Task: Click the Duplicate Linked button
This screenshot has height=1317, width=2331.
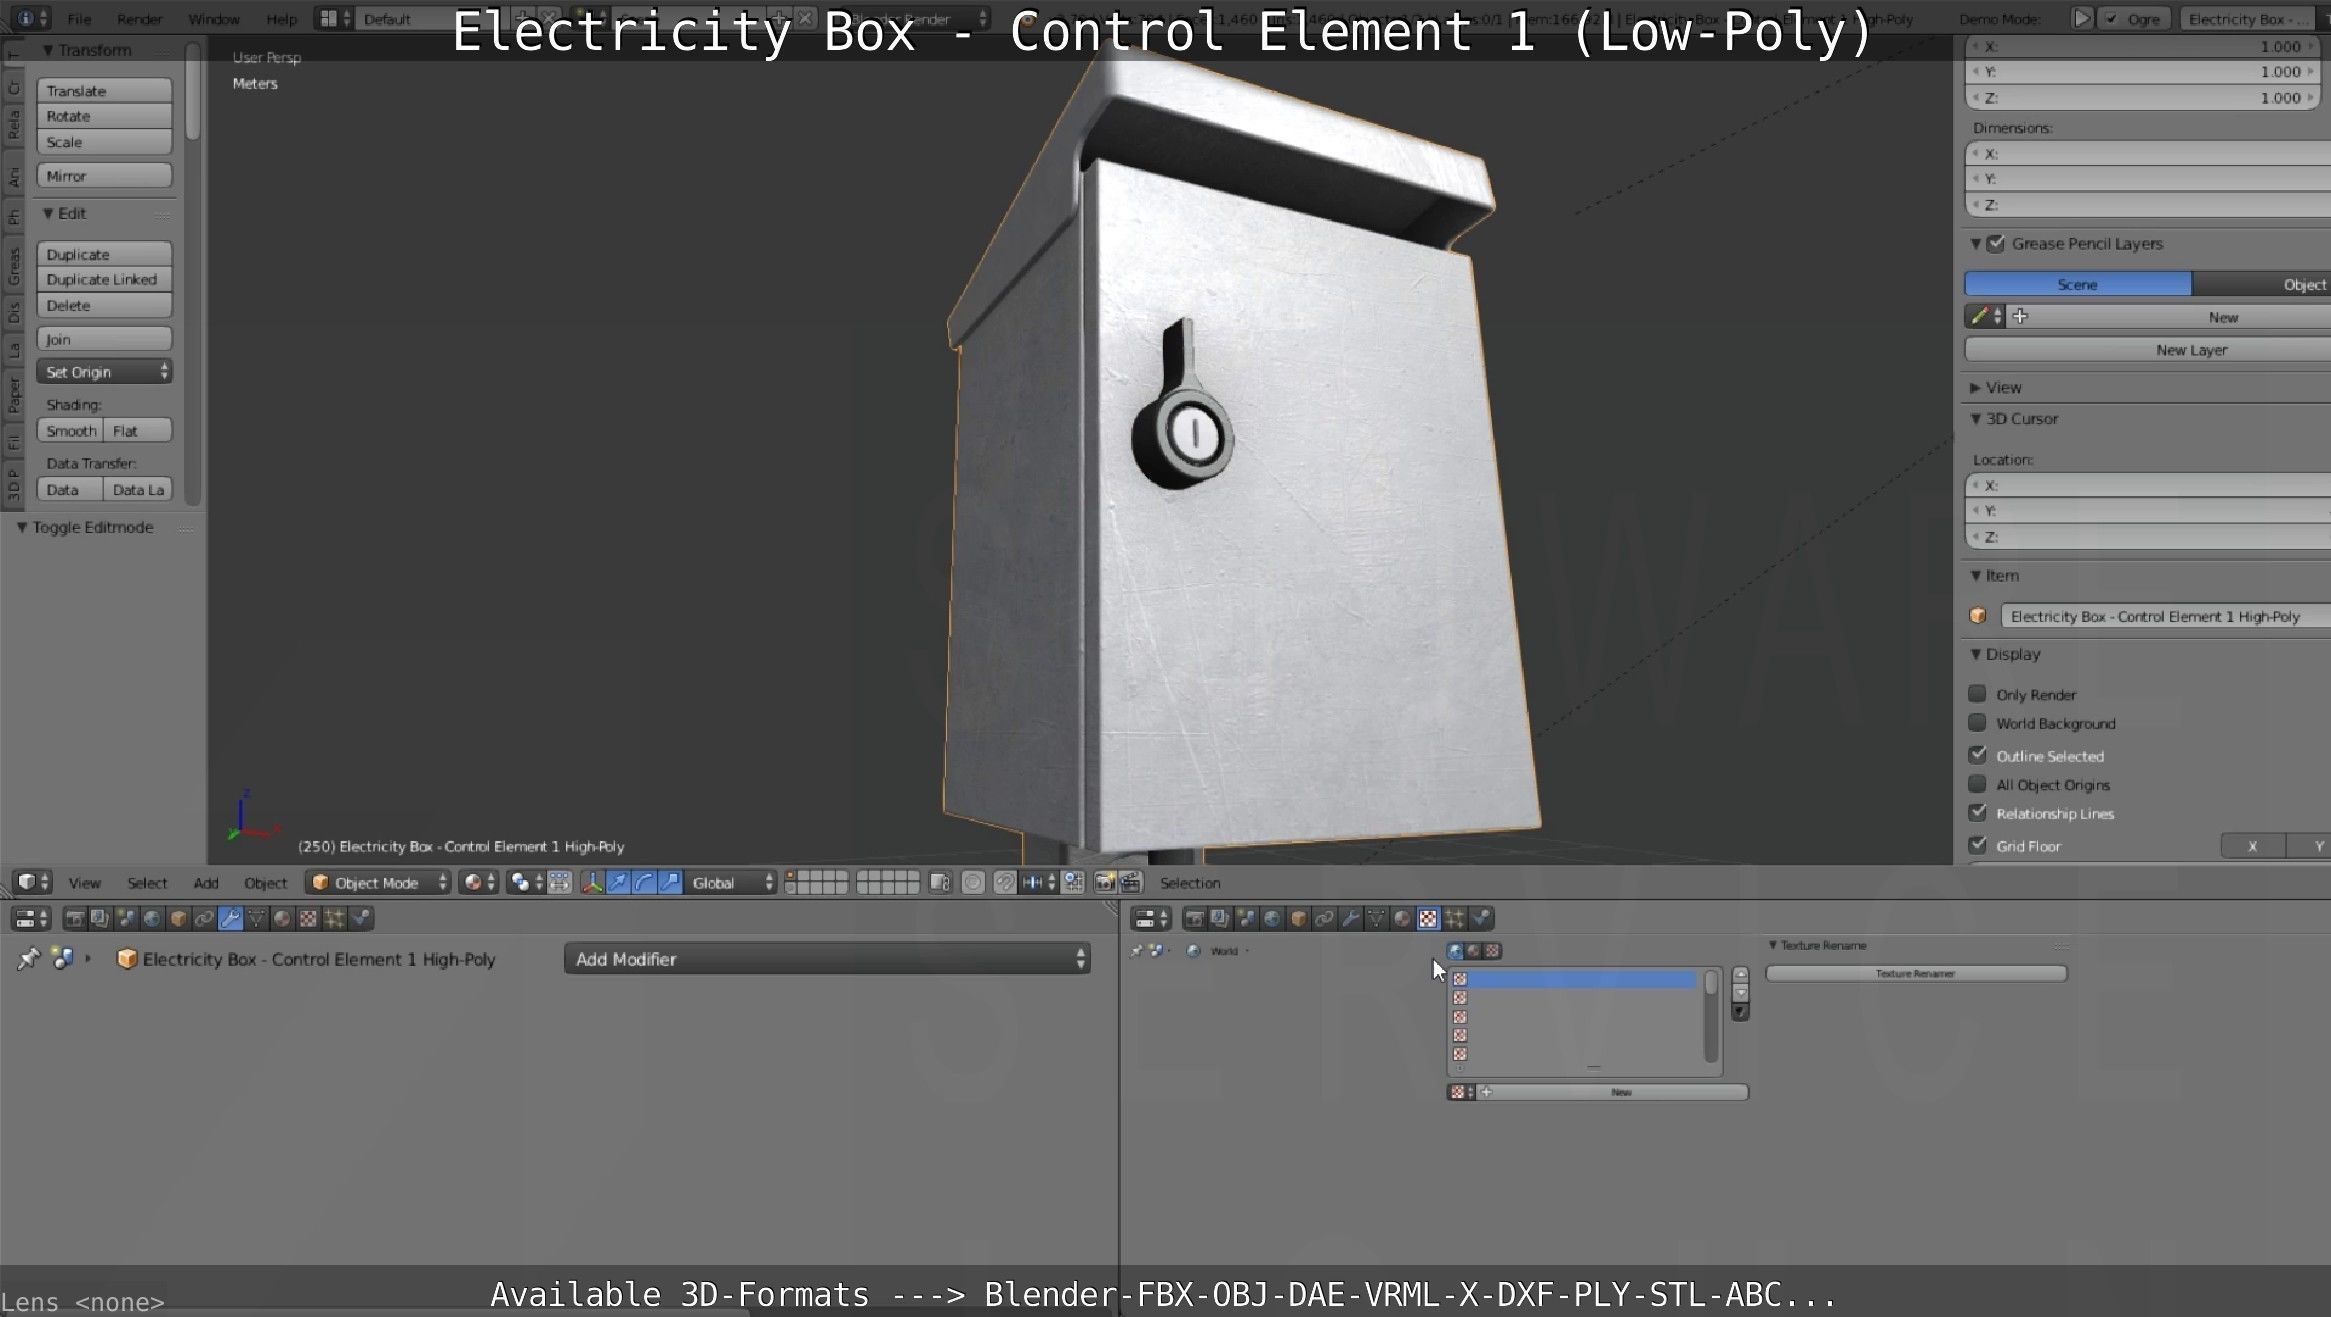Action: pyautogui.click(x=105, y=279)
